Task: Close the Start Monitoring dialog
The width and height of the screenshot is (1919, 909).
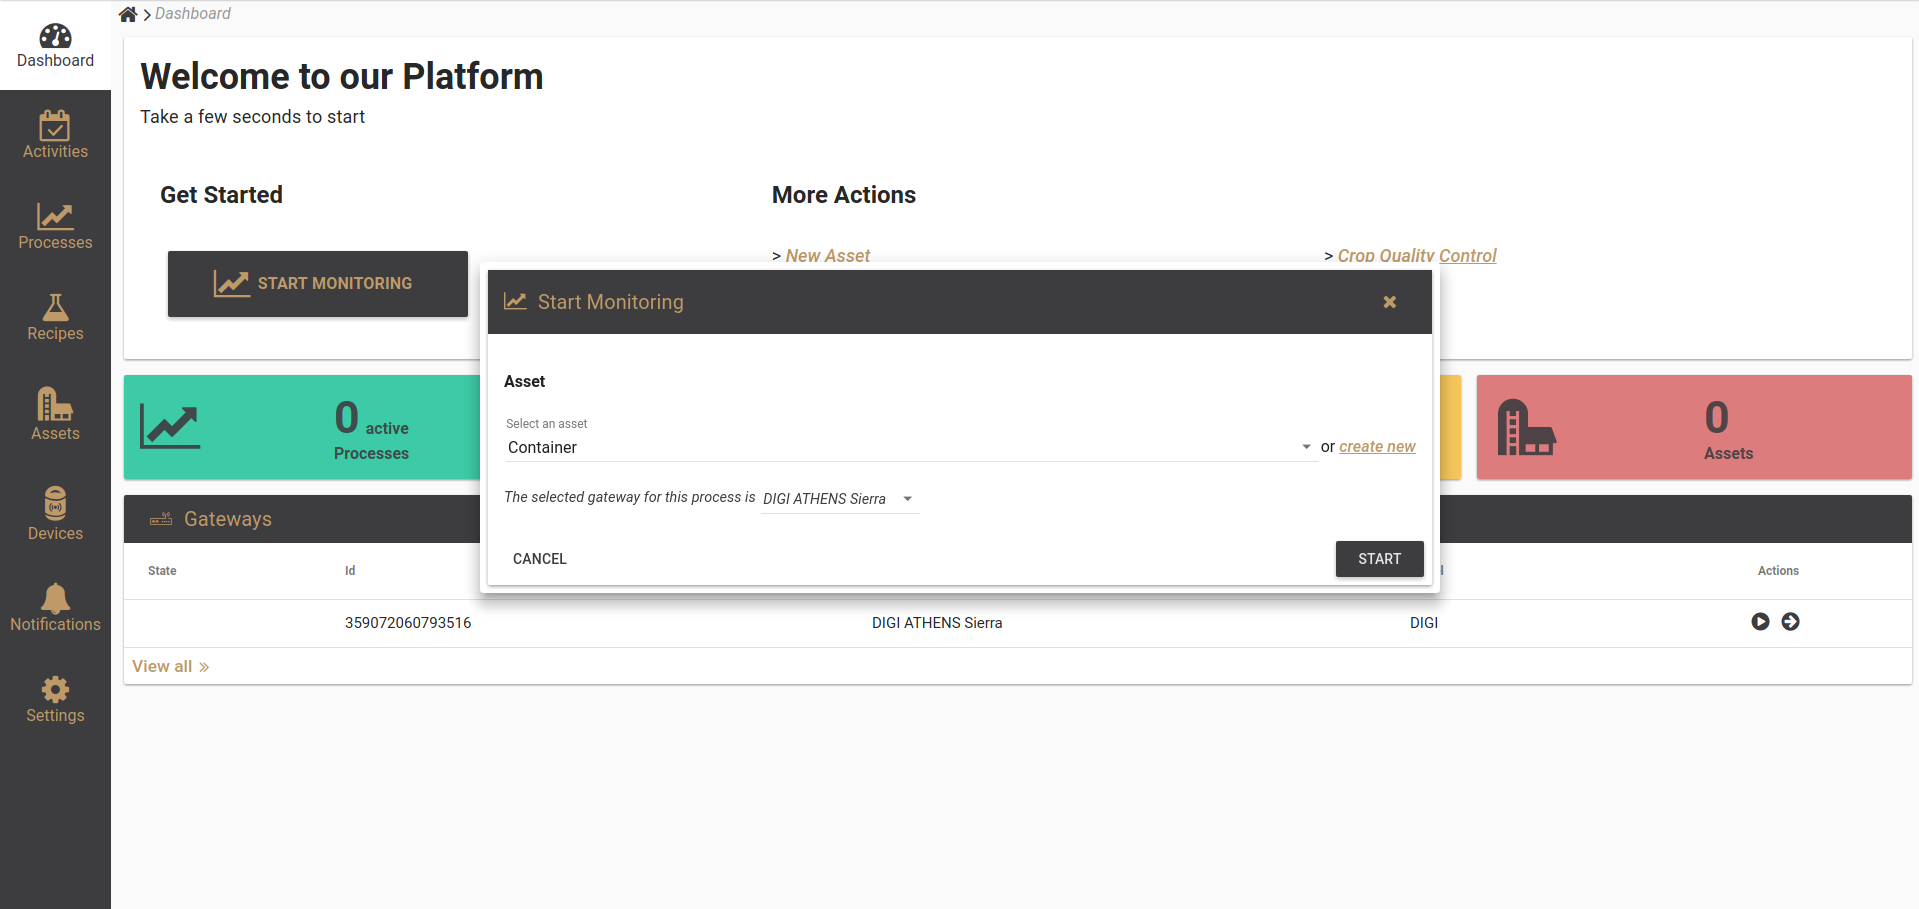Action: coord(1389,302)
